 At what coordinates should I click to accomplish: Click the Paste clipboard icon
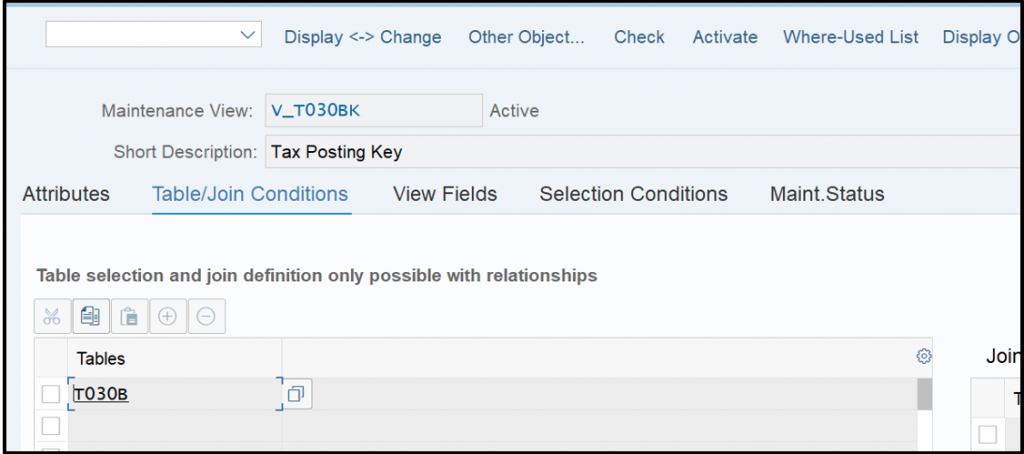[129, 317]
